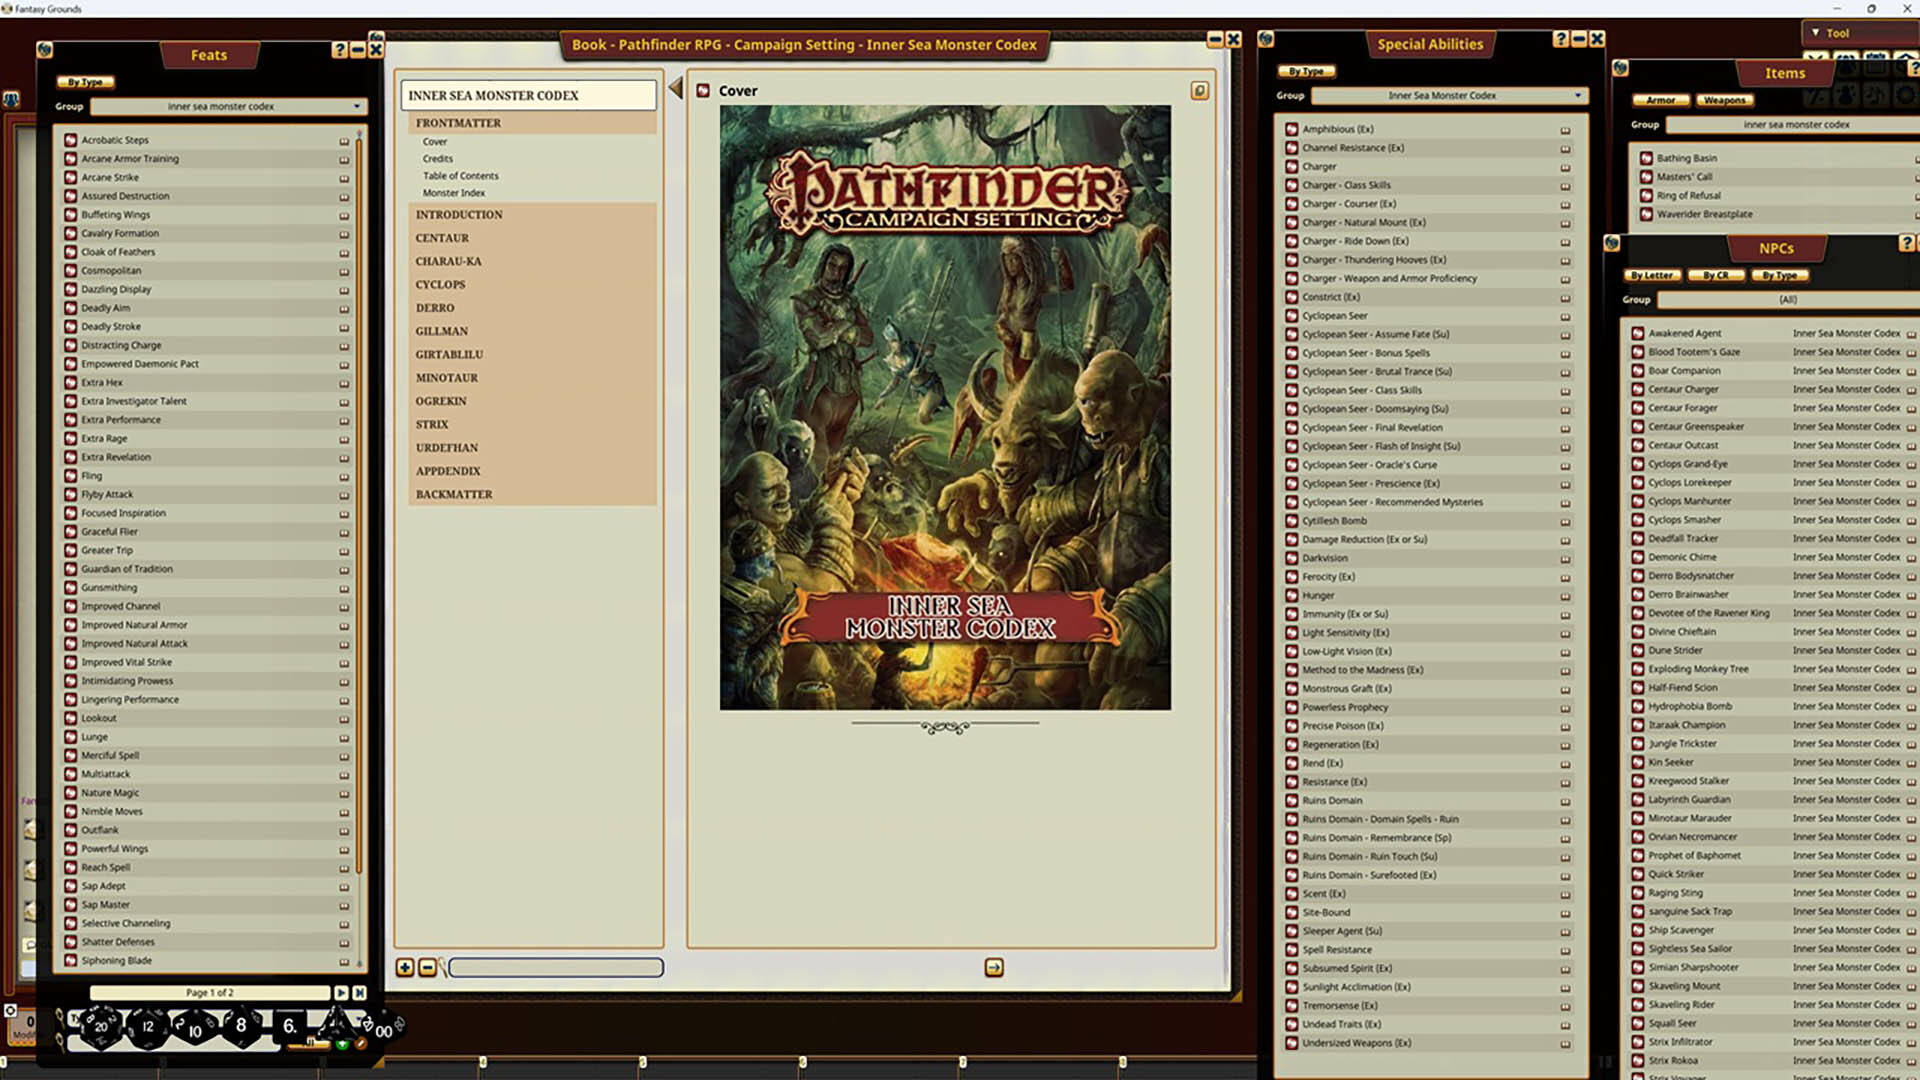Roll the d20 die in the dice tray
This screenshot has width=1920, height=1080.
tap(99, 1026)
